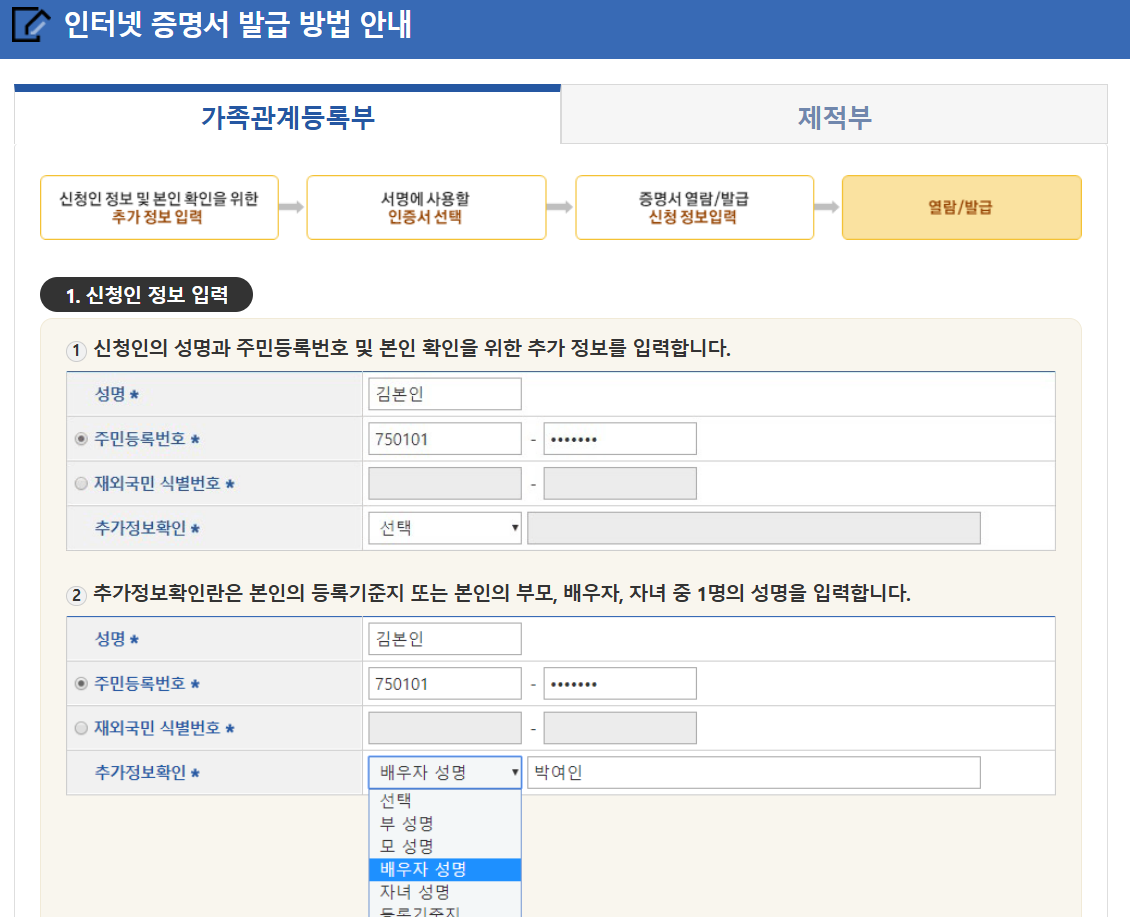This screenshot has width=1130, height=917.
Task: Click the masked resident number field in the first form
Action: pyautogui.click(x=619, y=438)
